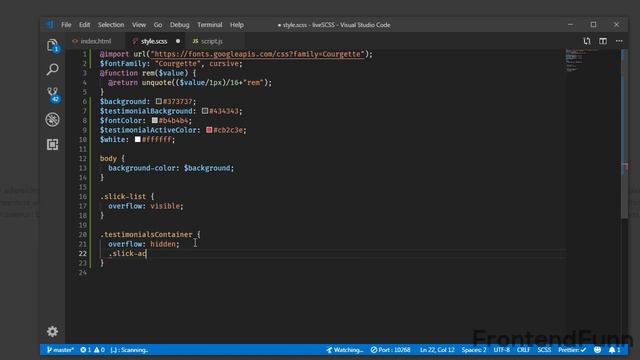
Task: Toggle live server Port 10268 item
Action: click(391, 350)
